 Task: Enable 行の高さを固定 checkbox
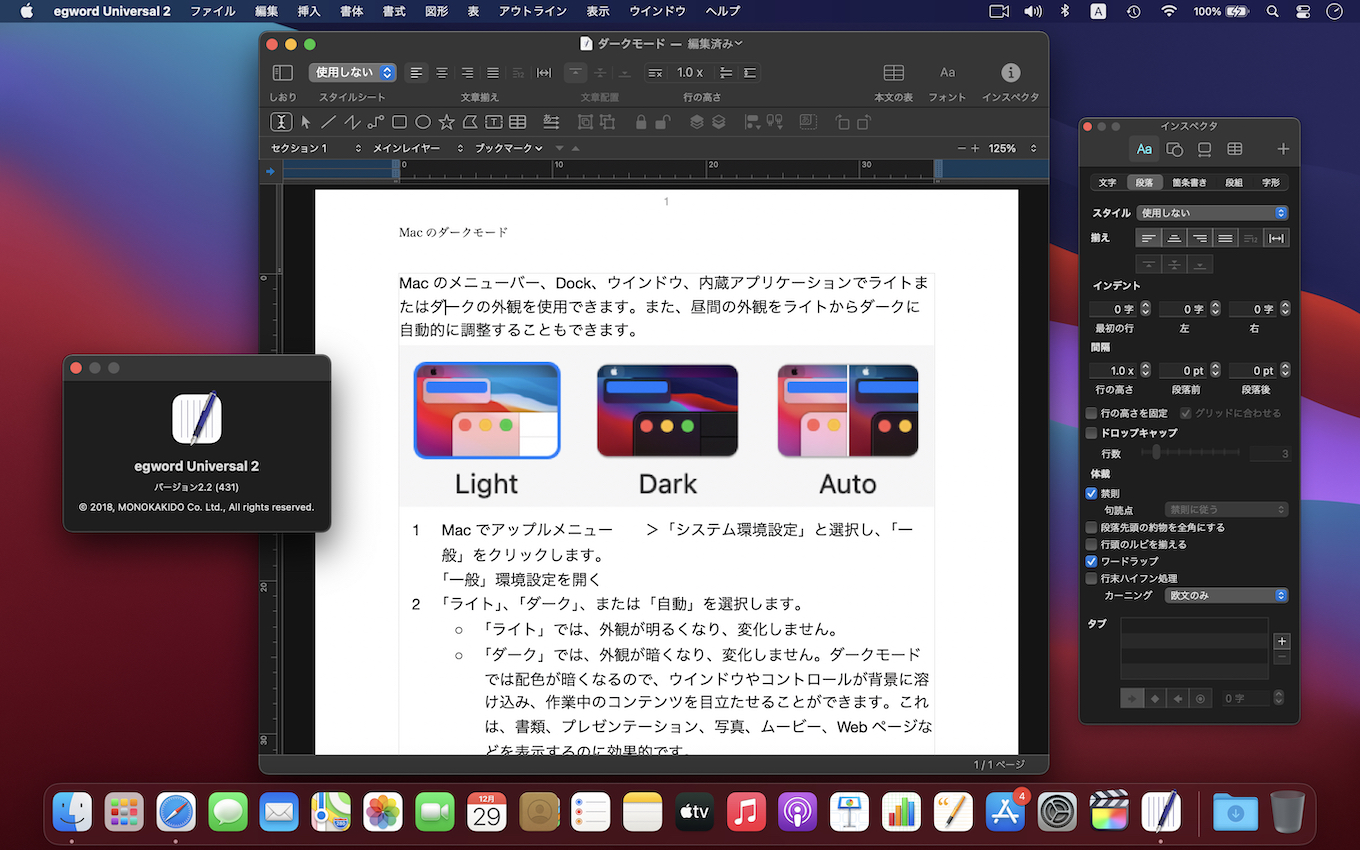pos(1092,413)
